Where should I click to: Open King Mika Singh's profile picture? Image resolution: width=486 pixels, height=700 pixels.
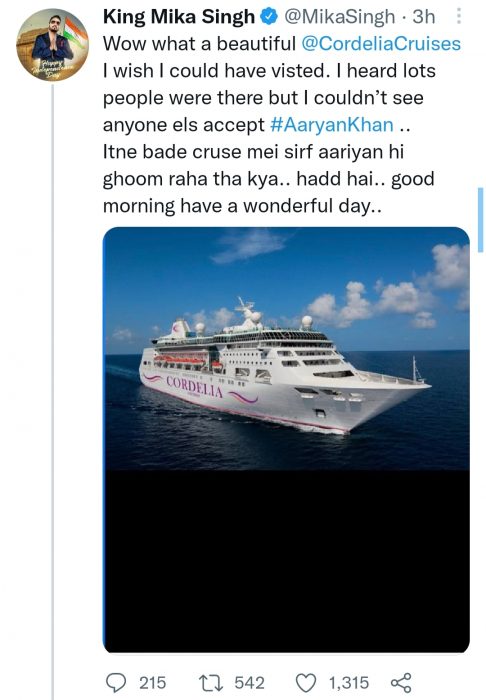click(53, 45)
